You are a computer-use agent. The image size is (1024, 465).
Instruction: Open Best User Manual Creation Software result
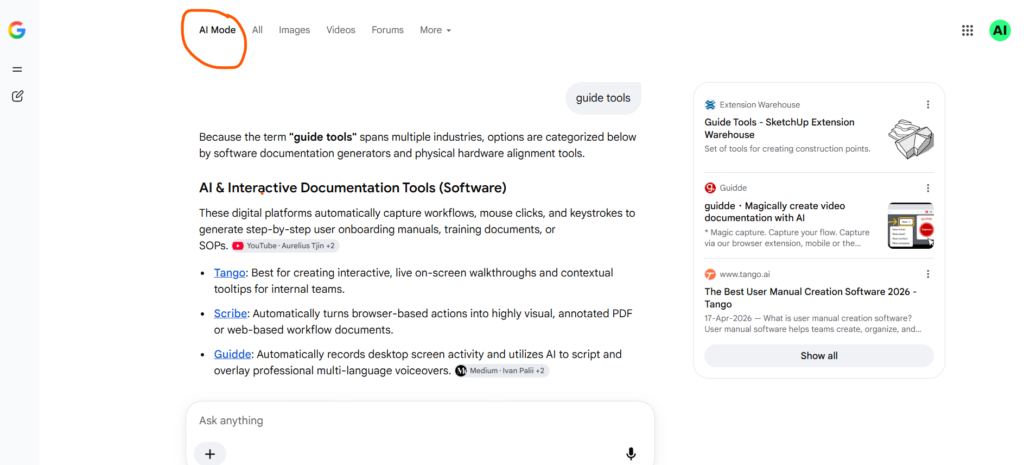pos(810,298)
